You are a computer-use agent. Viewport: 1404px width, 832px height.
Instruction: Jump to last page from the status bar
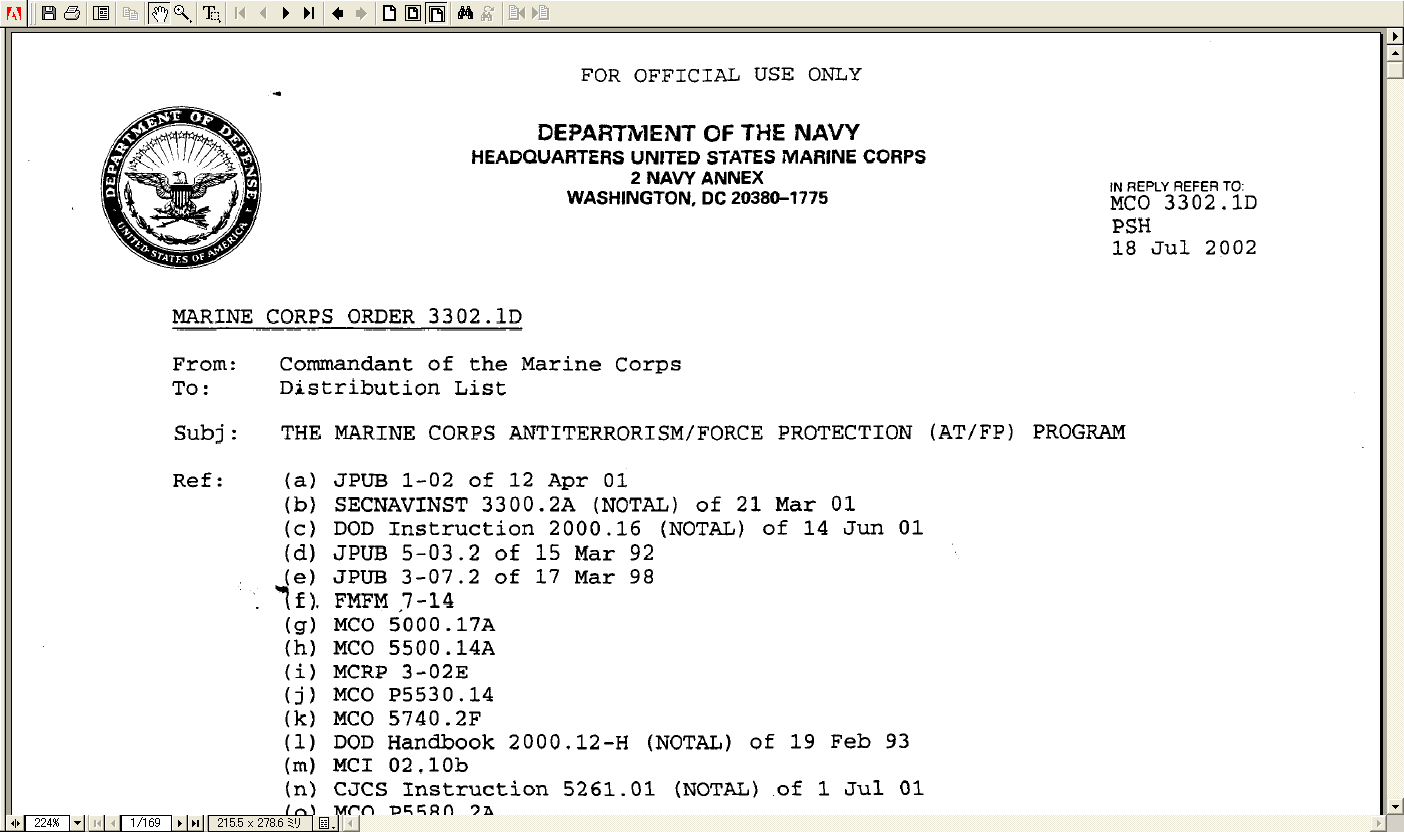(x=196, y=823)
